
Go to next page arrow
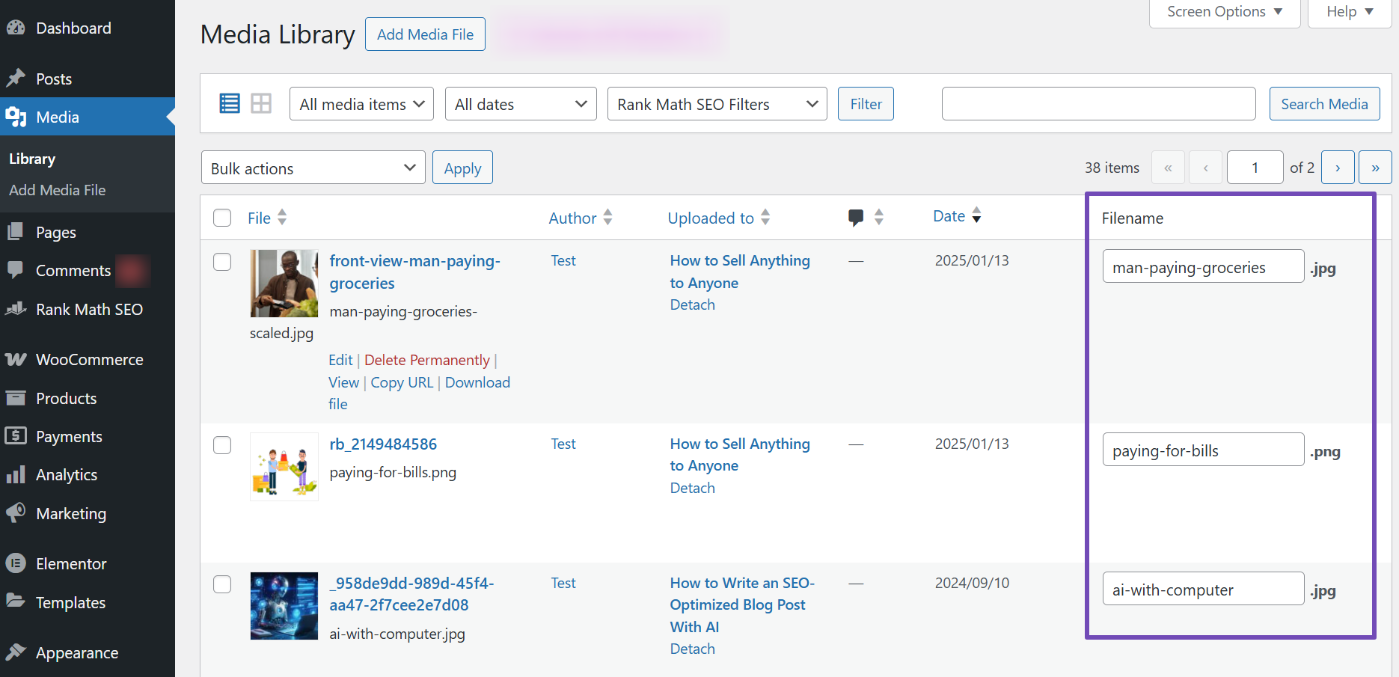1337,168
